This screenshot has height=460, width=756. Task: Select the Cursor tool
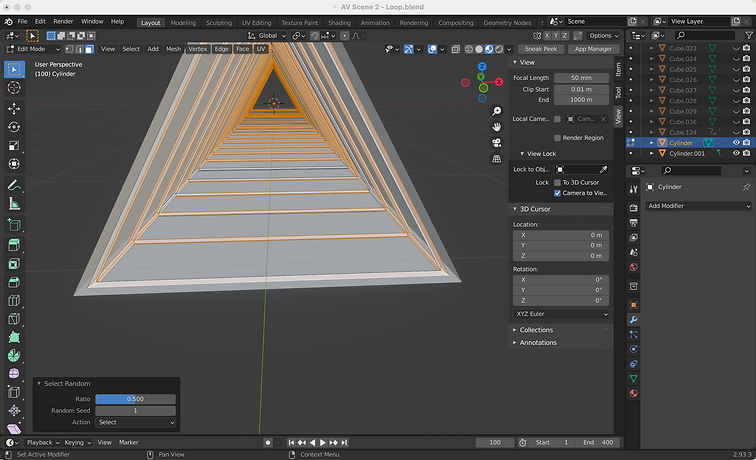point(14,88)
